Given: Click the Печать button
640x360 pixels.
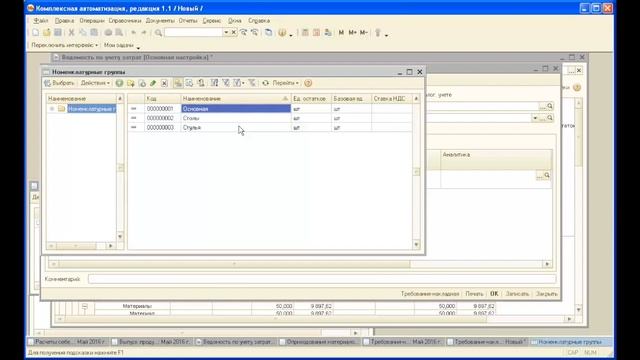Looking at the screenshot, I should point(474,294).
